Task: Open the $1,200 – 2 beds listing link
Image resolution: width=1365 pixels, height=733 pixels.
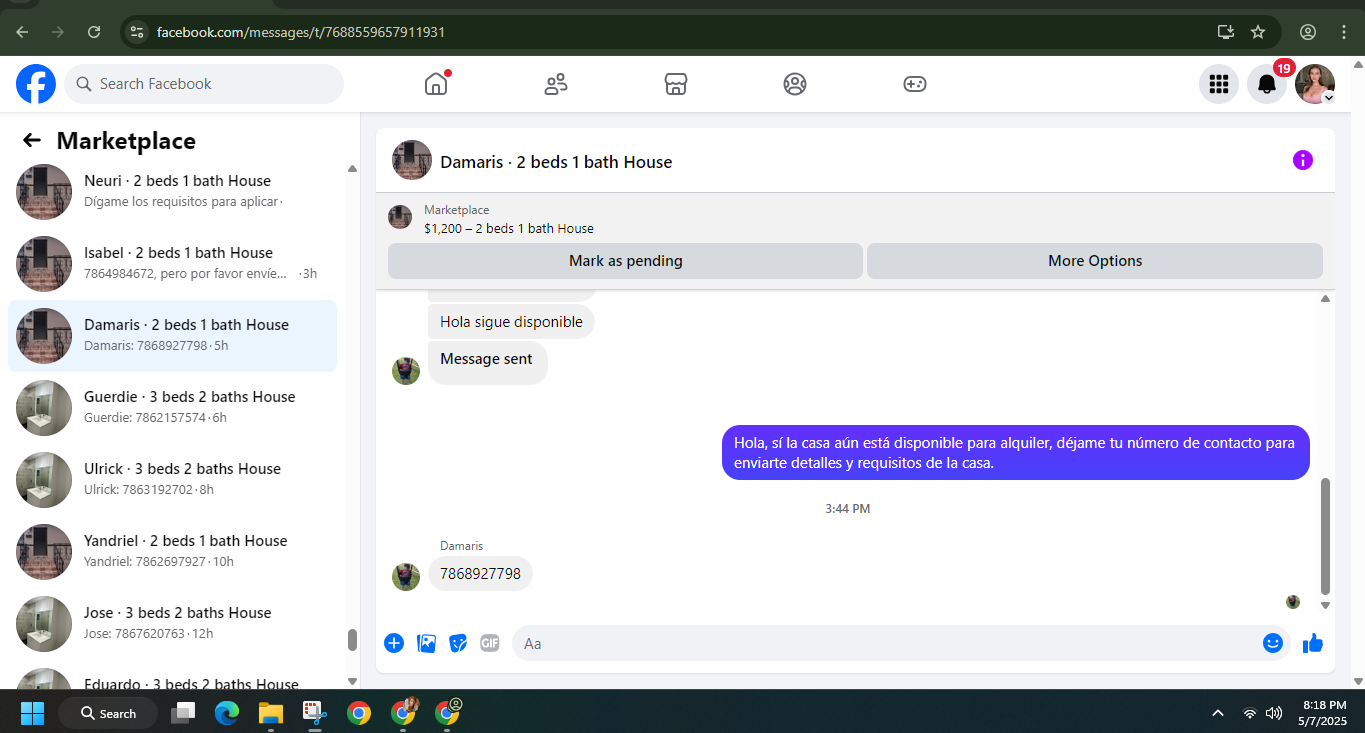Action: click(x=509, y=228)
